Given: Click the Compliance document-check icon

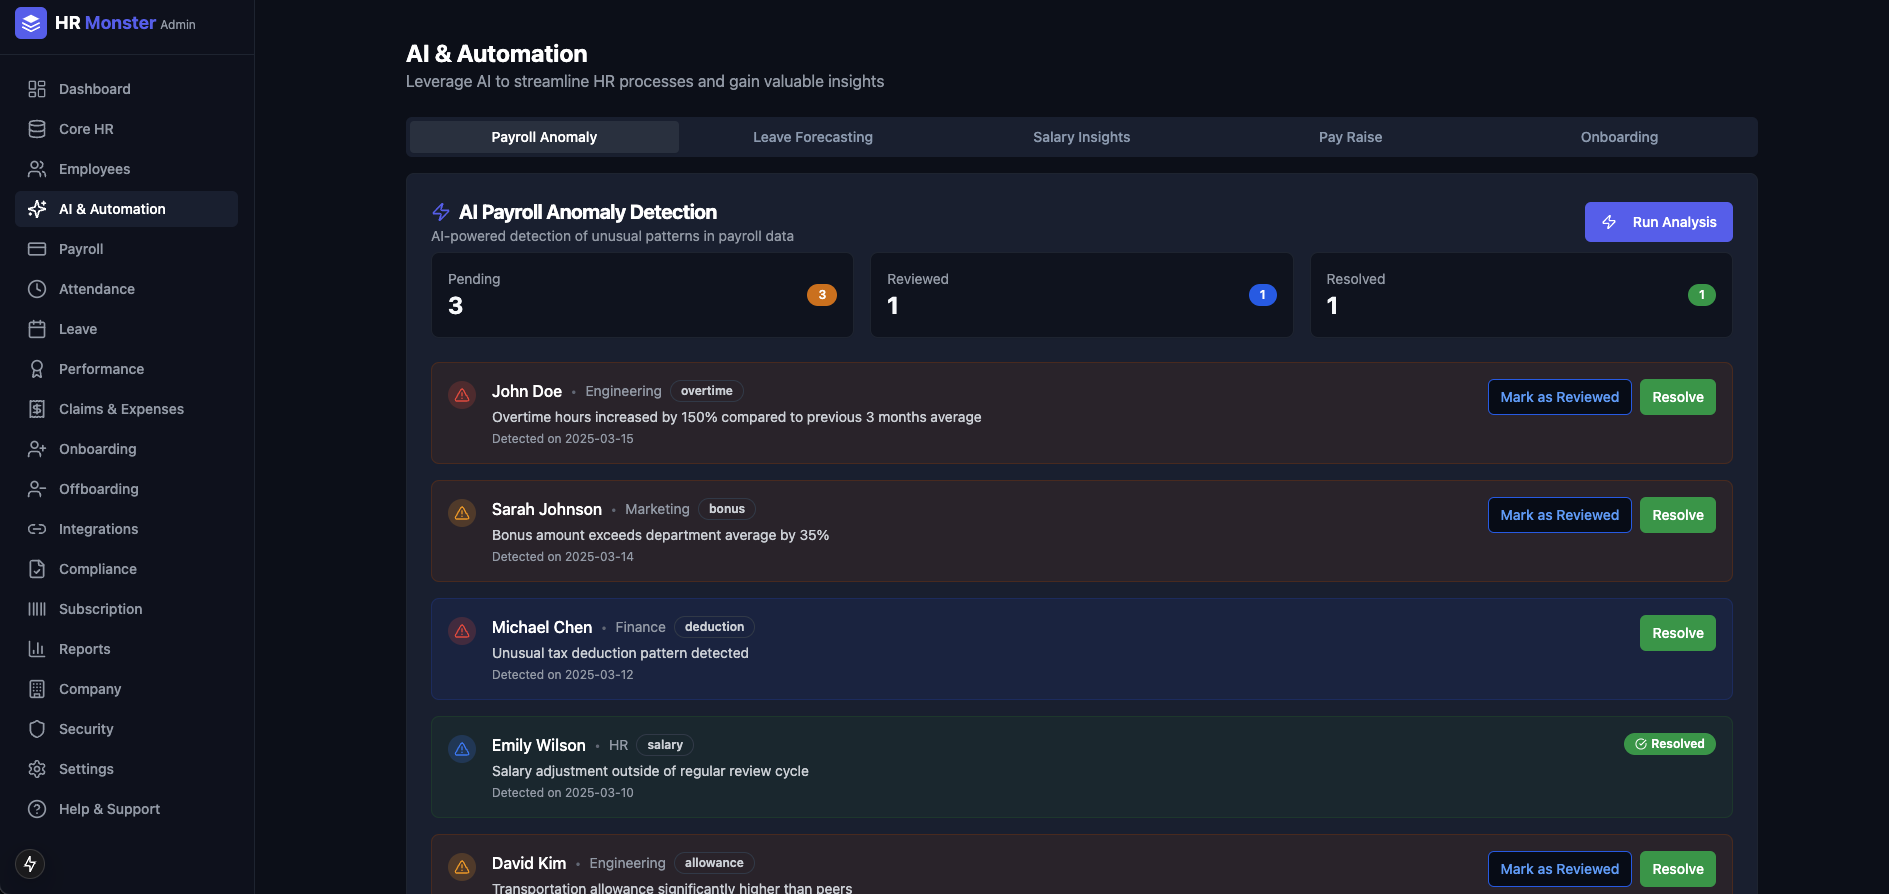Looking at the screenshot, I should [37, 569].
